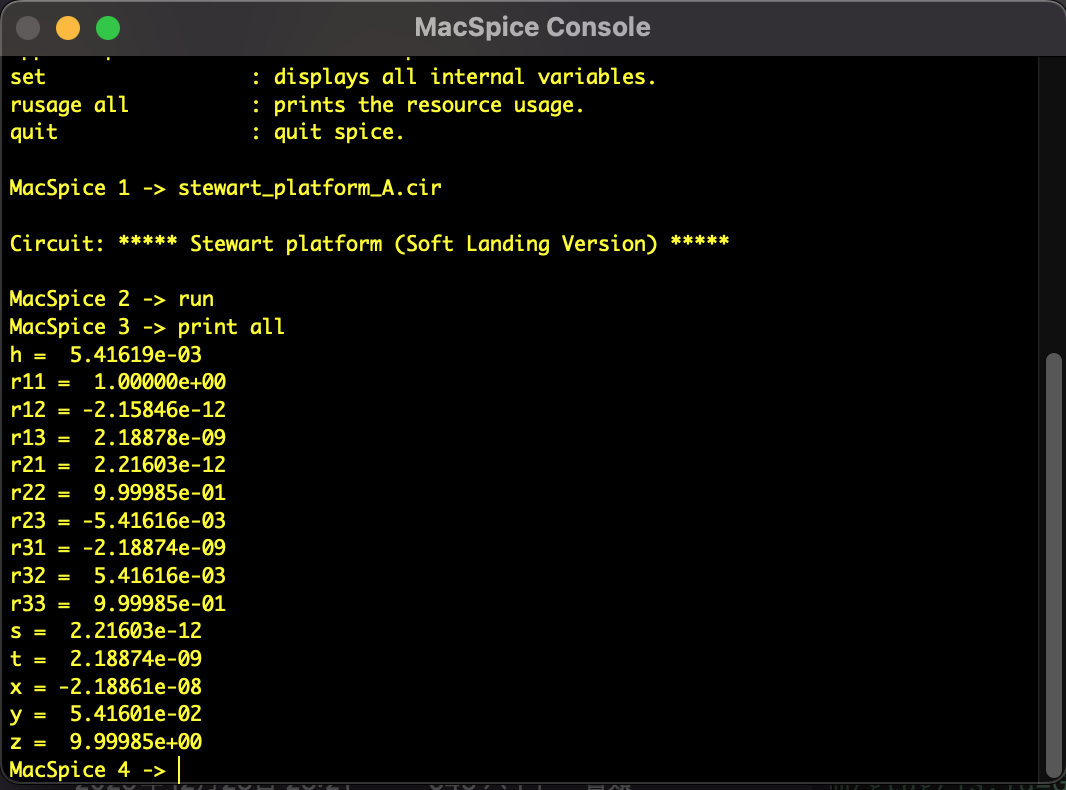
Task: Click the vertical scrollbar thumb
Action: [1052, 564]
